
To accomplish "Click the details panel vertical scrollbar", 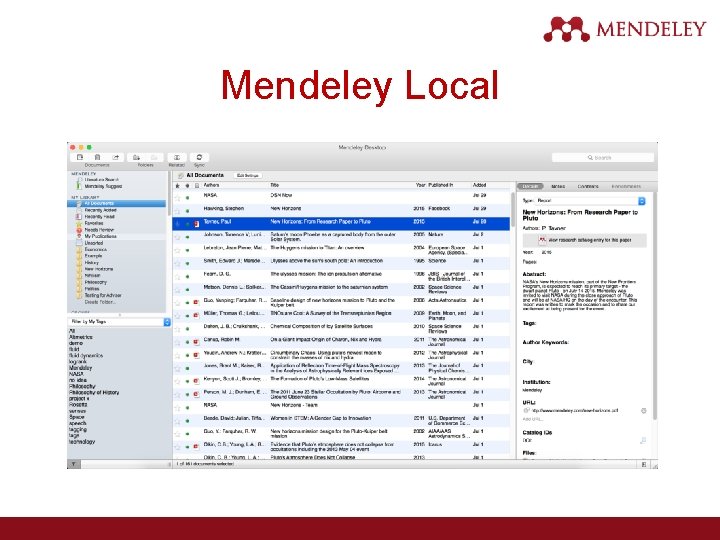I will (x=655, y=305).
